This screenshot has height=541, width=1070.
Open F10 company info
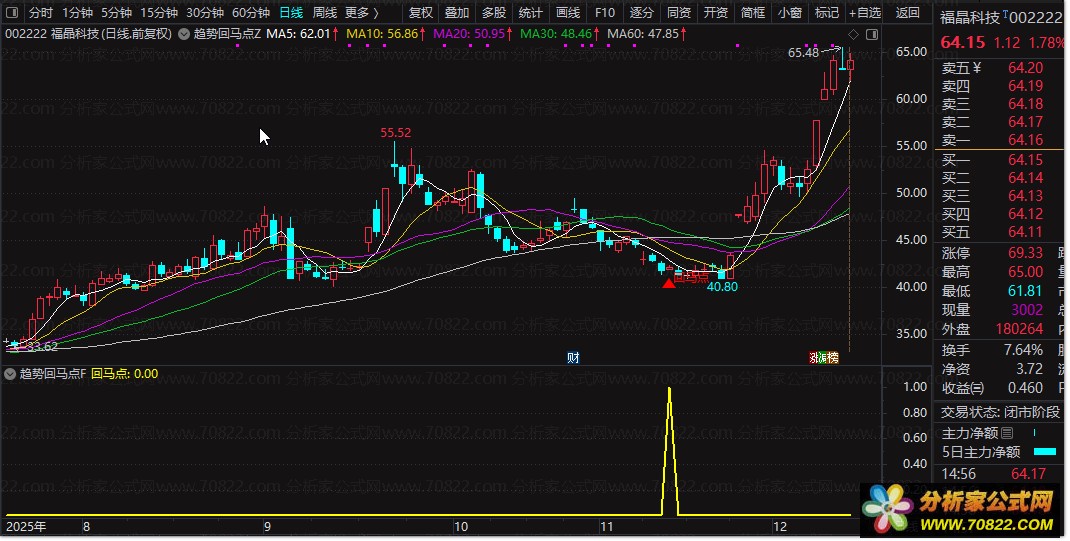tap(604, 12)
